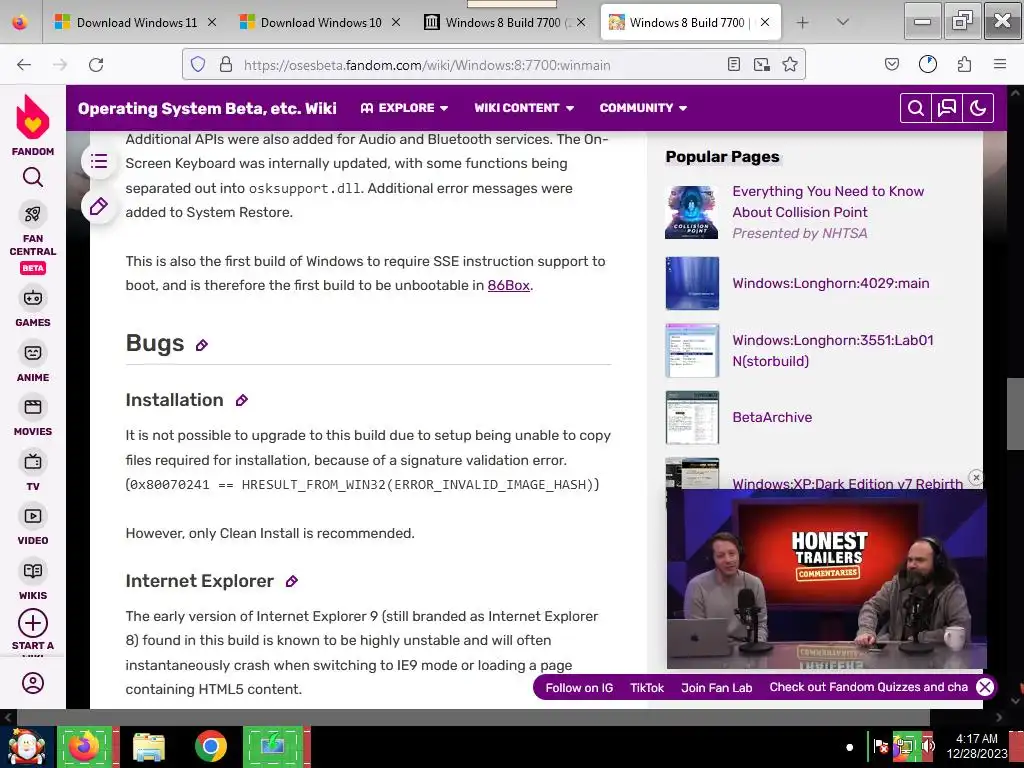Viewport: 1024px width, 768px height.
Task: Open Everything You Need to Know About Collision Point
Action: click(x=828, y=202)
